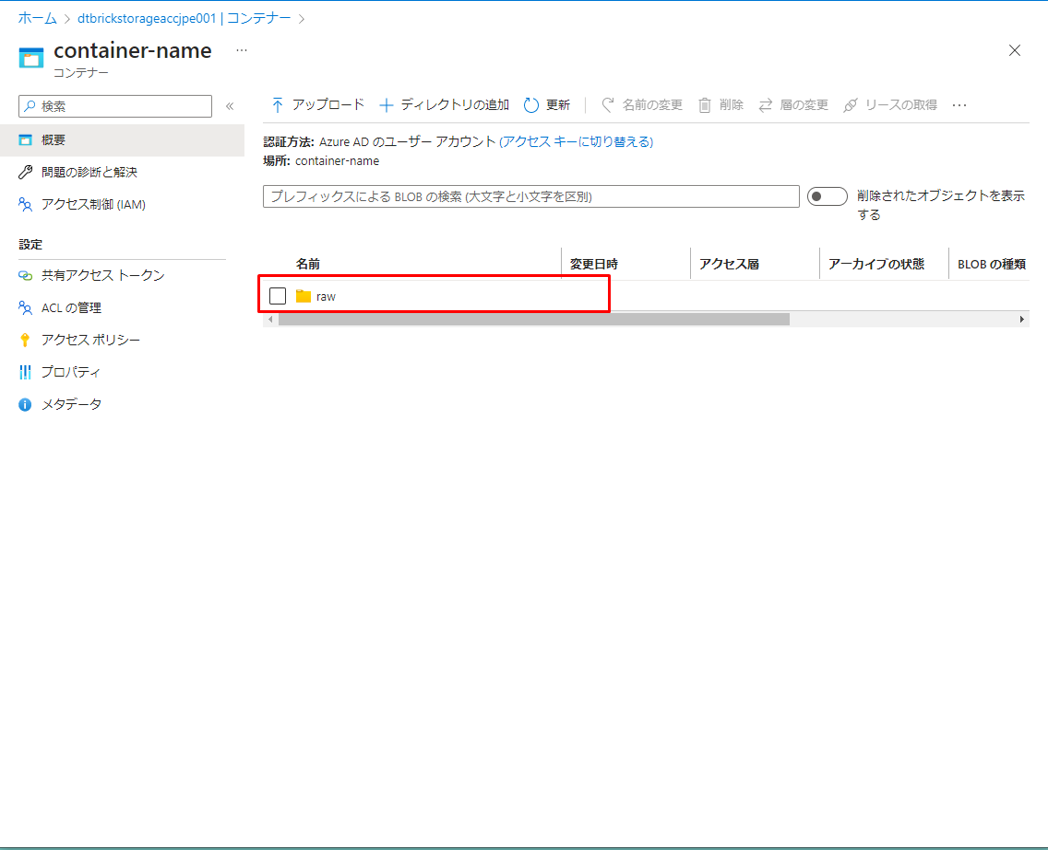Screen dimensions: 1048x850
Task: Open アクセス制御 (IAM) in the sidebar
Action: pos(93,204)
